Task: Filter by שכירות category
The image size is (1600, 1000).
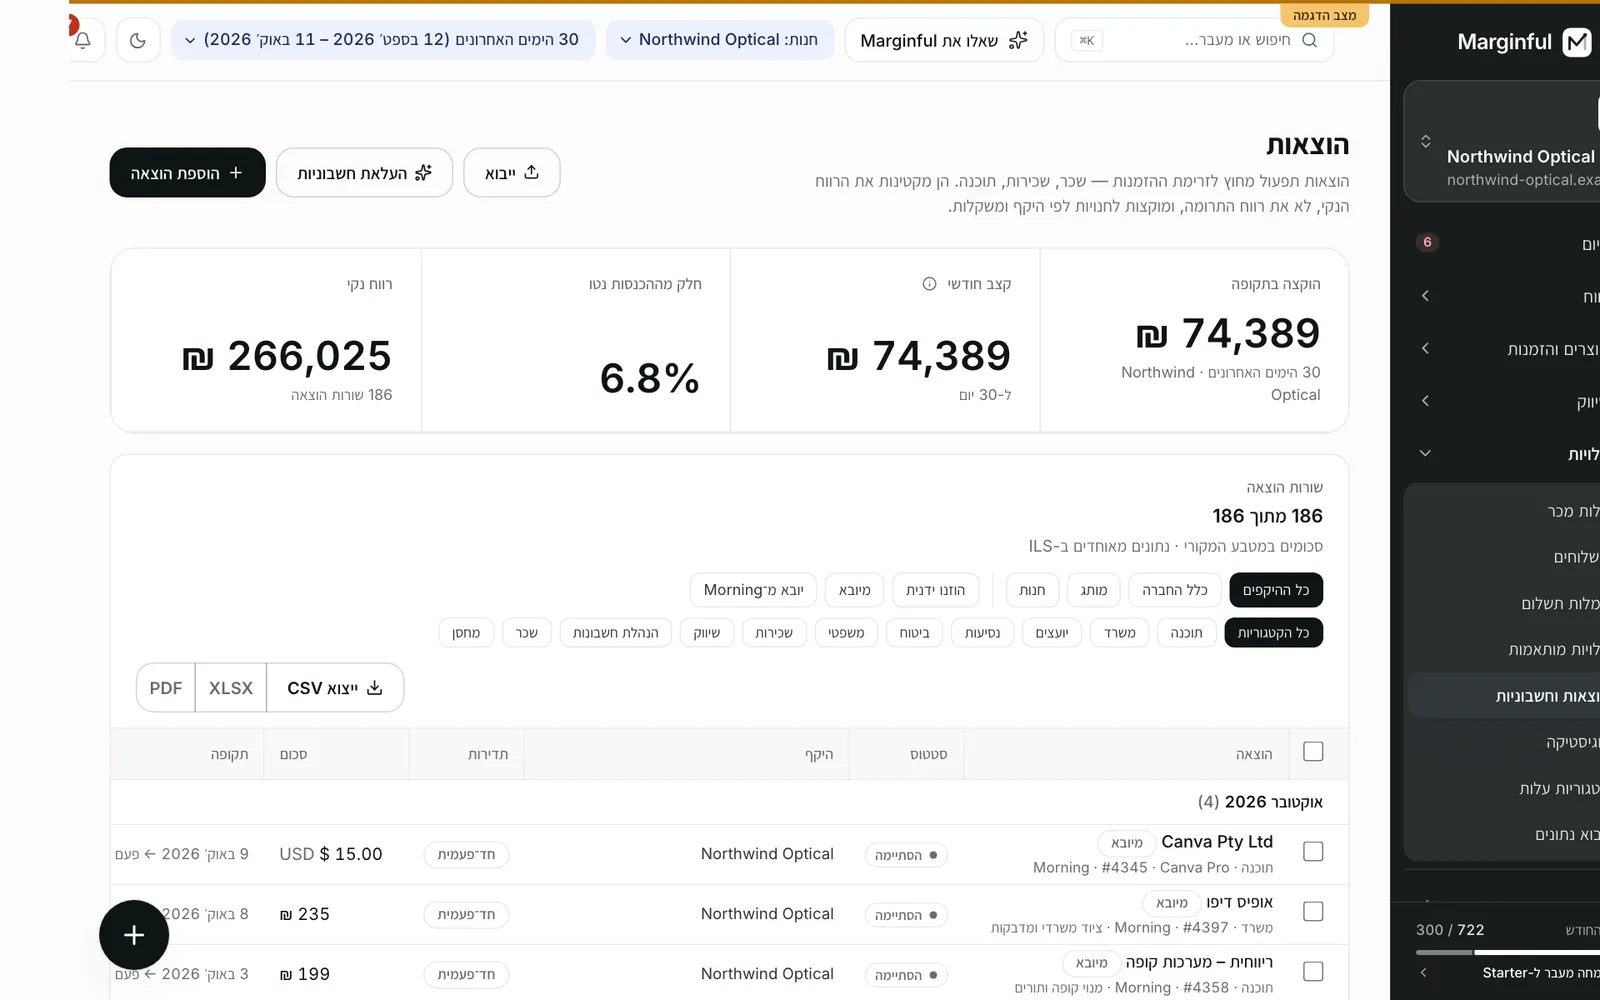Action: click(774, 633)
